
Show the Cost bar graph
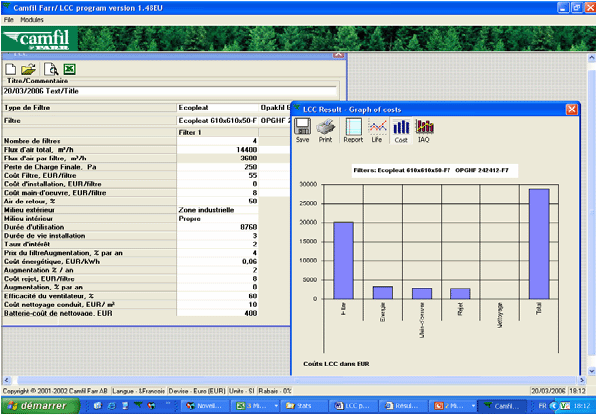click(x=401, y=130)
